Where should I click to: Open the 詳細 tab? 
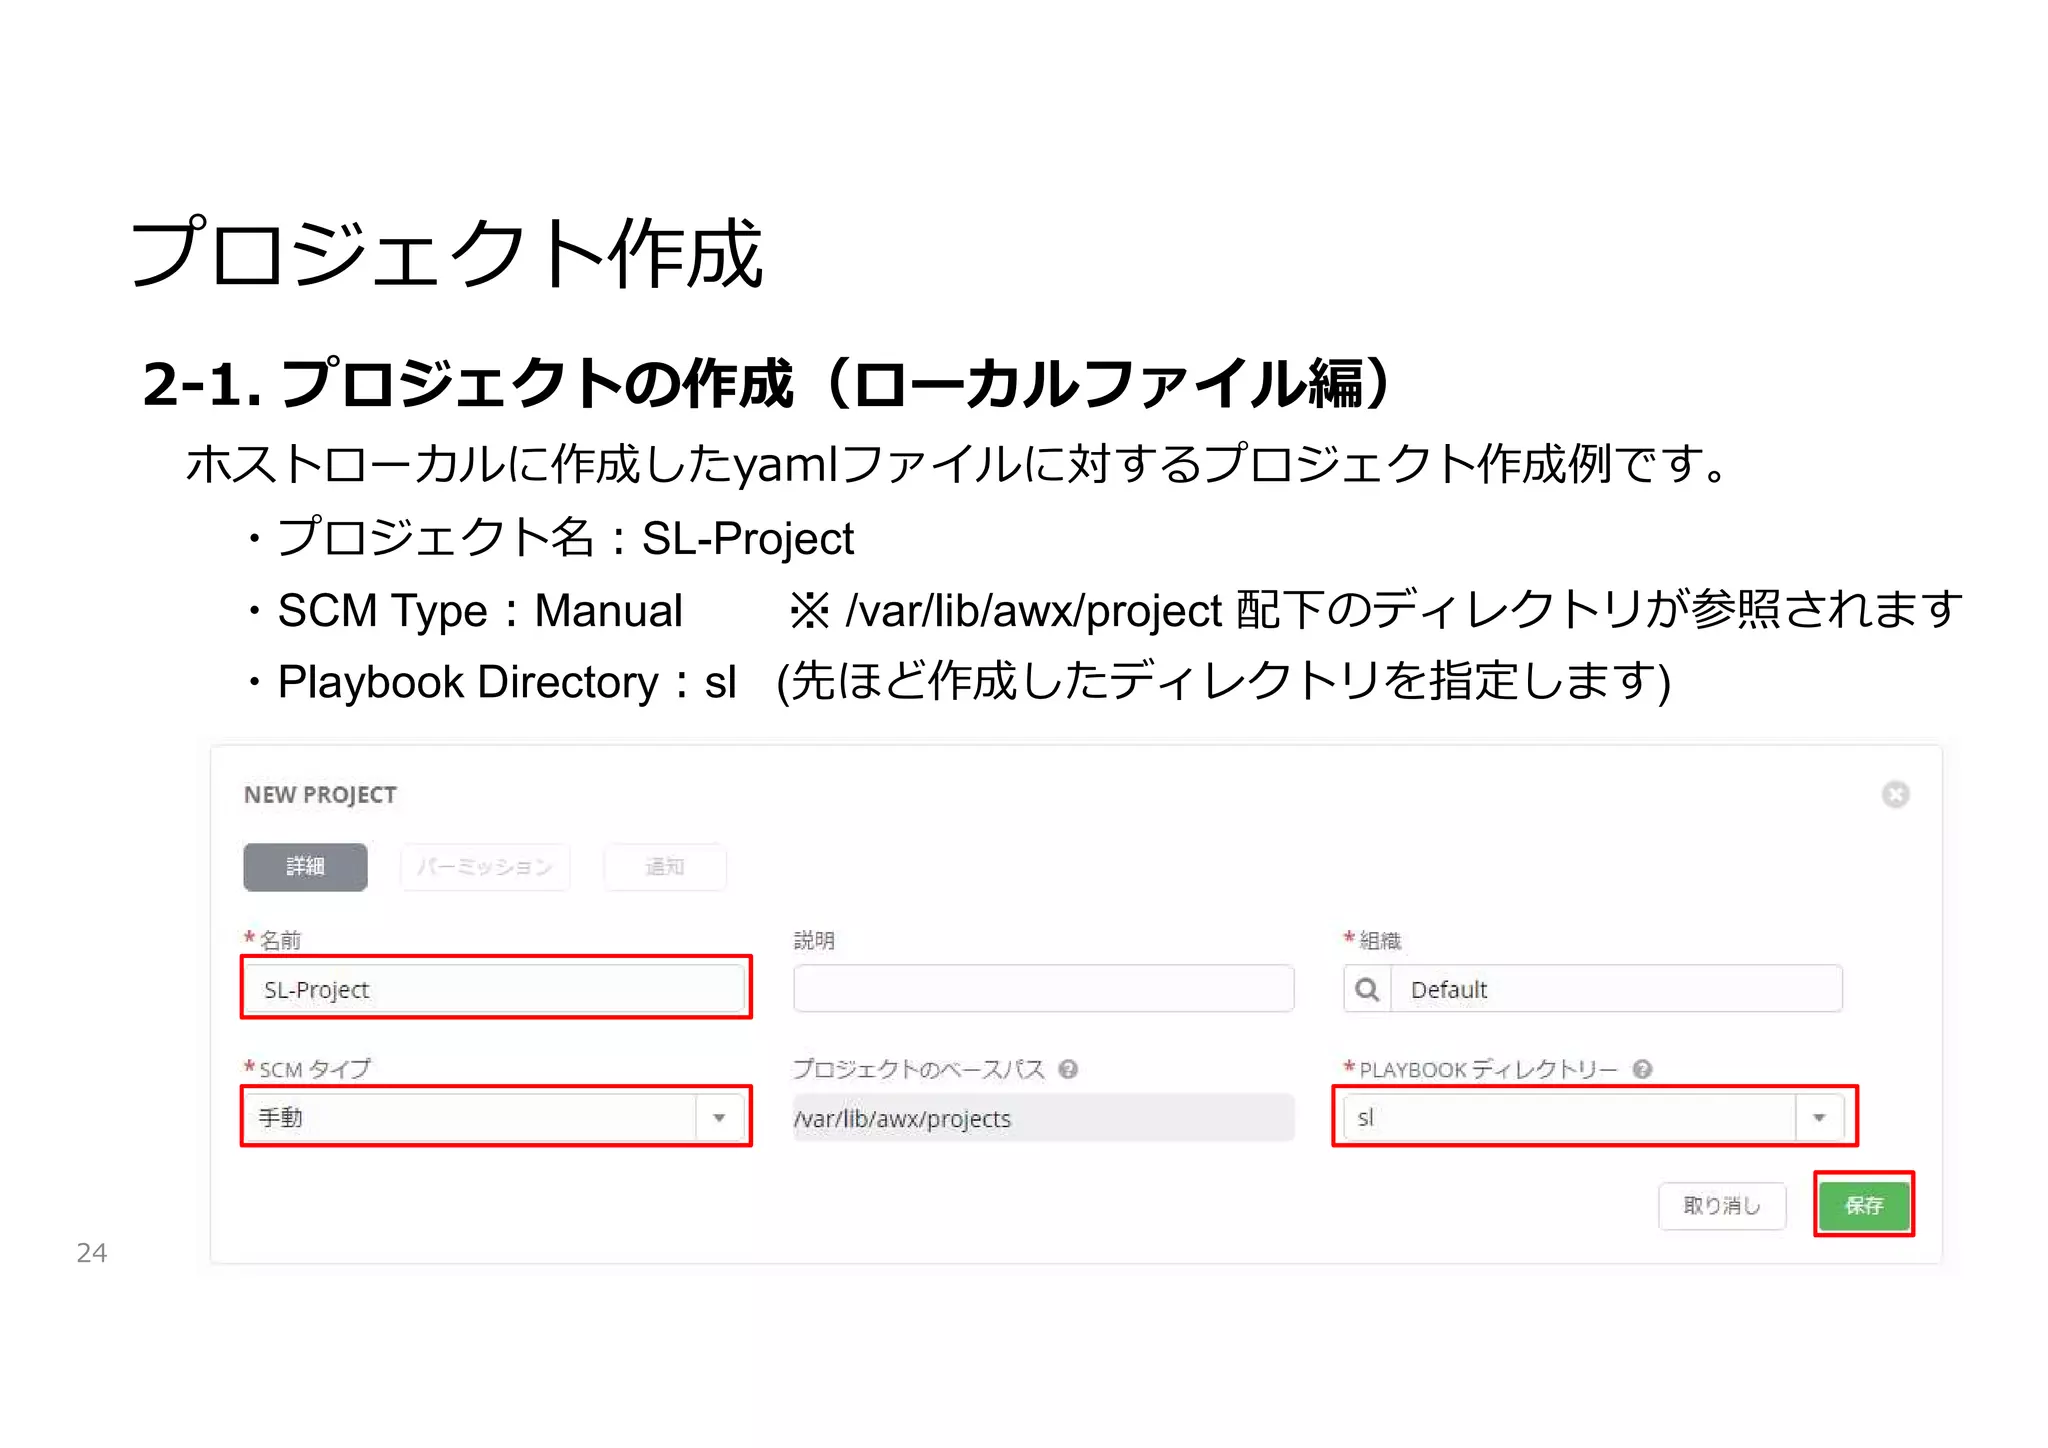(305, 866)
